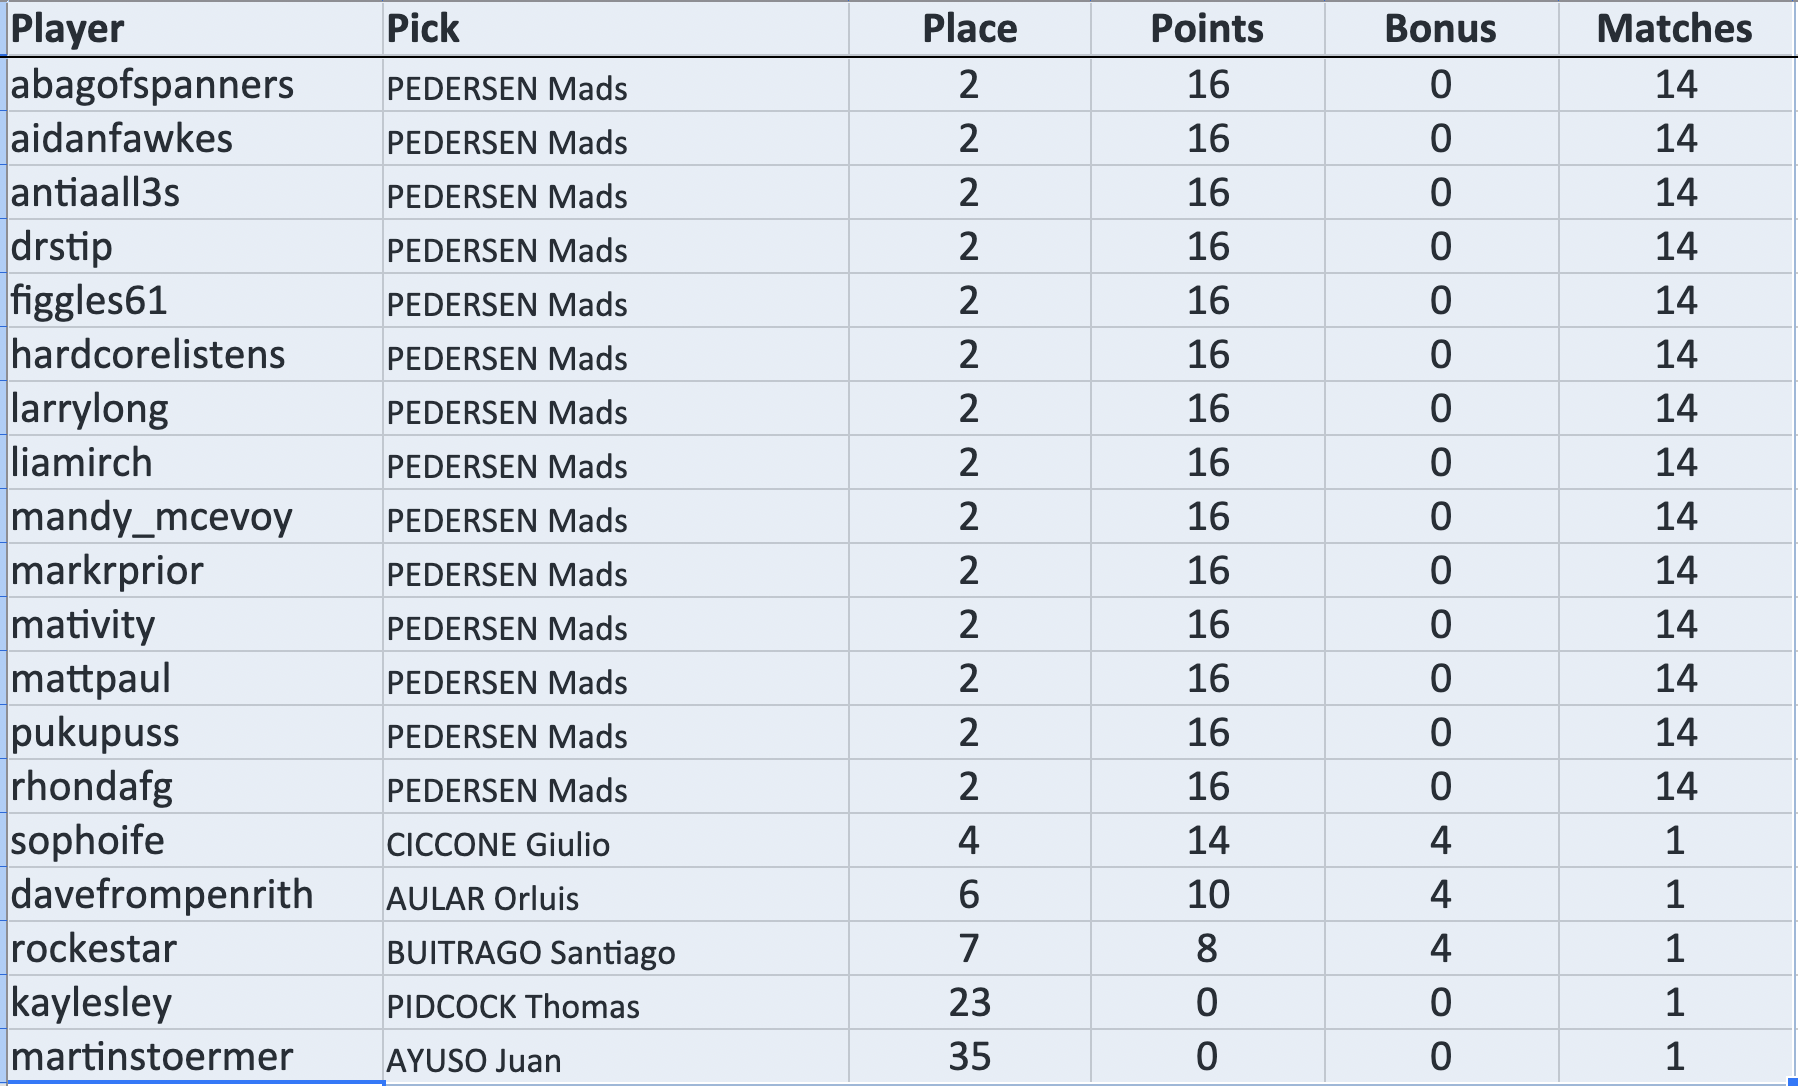Click the AULAR Orluis cell
This screenshot has width=1798, height=1086.
(483, 898)
